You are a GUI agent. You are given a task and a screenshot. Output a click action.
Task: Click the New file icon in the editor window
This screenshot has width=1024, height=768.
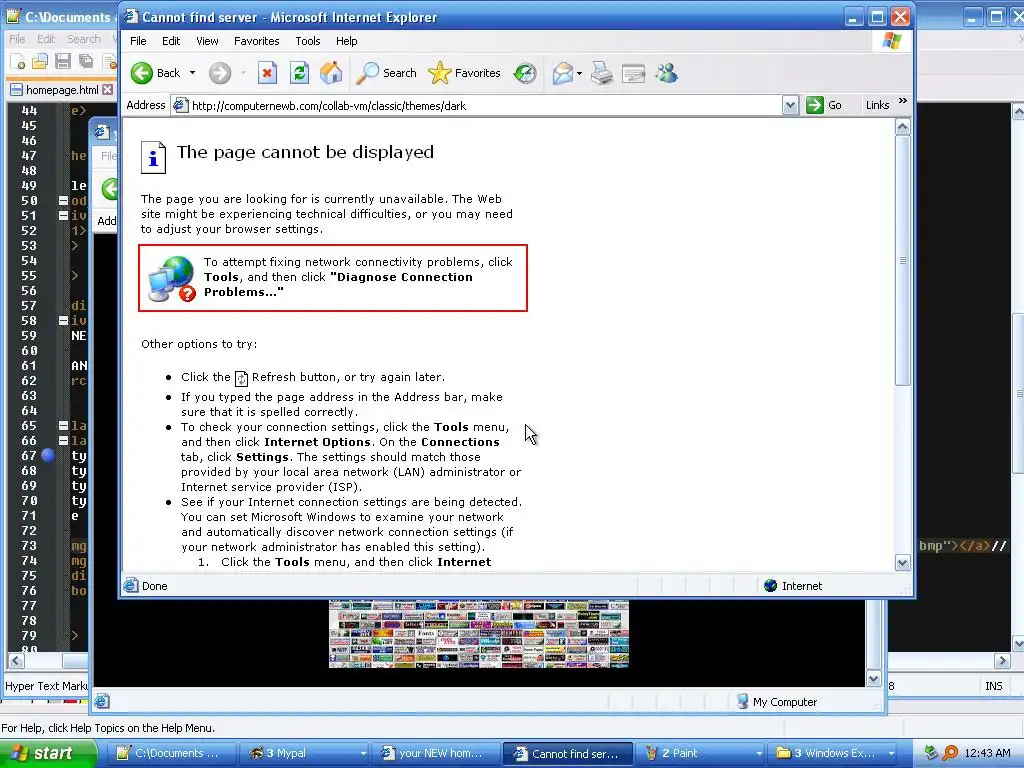[18, 62]
